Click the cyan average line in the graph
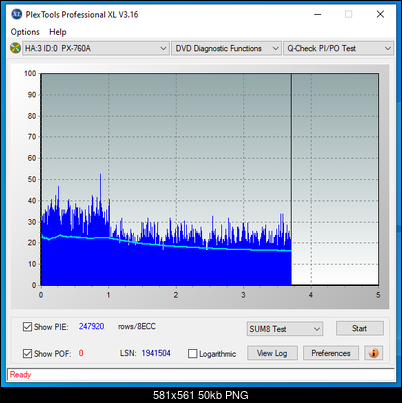402x403 pixels. (x=167, y=246)
